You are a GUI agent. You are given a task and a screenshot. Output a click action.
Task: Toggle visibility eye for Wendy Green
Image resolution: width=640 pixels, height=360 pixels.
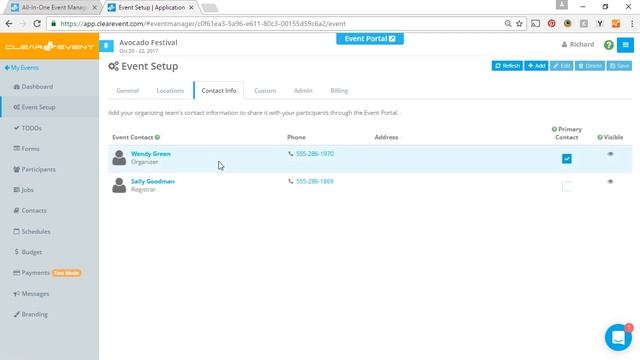click(x=610, y=154)
